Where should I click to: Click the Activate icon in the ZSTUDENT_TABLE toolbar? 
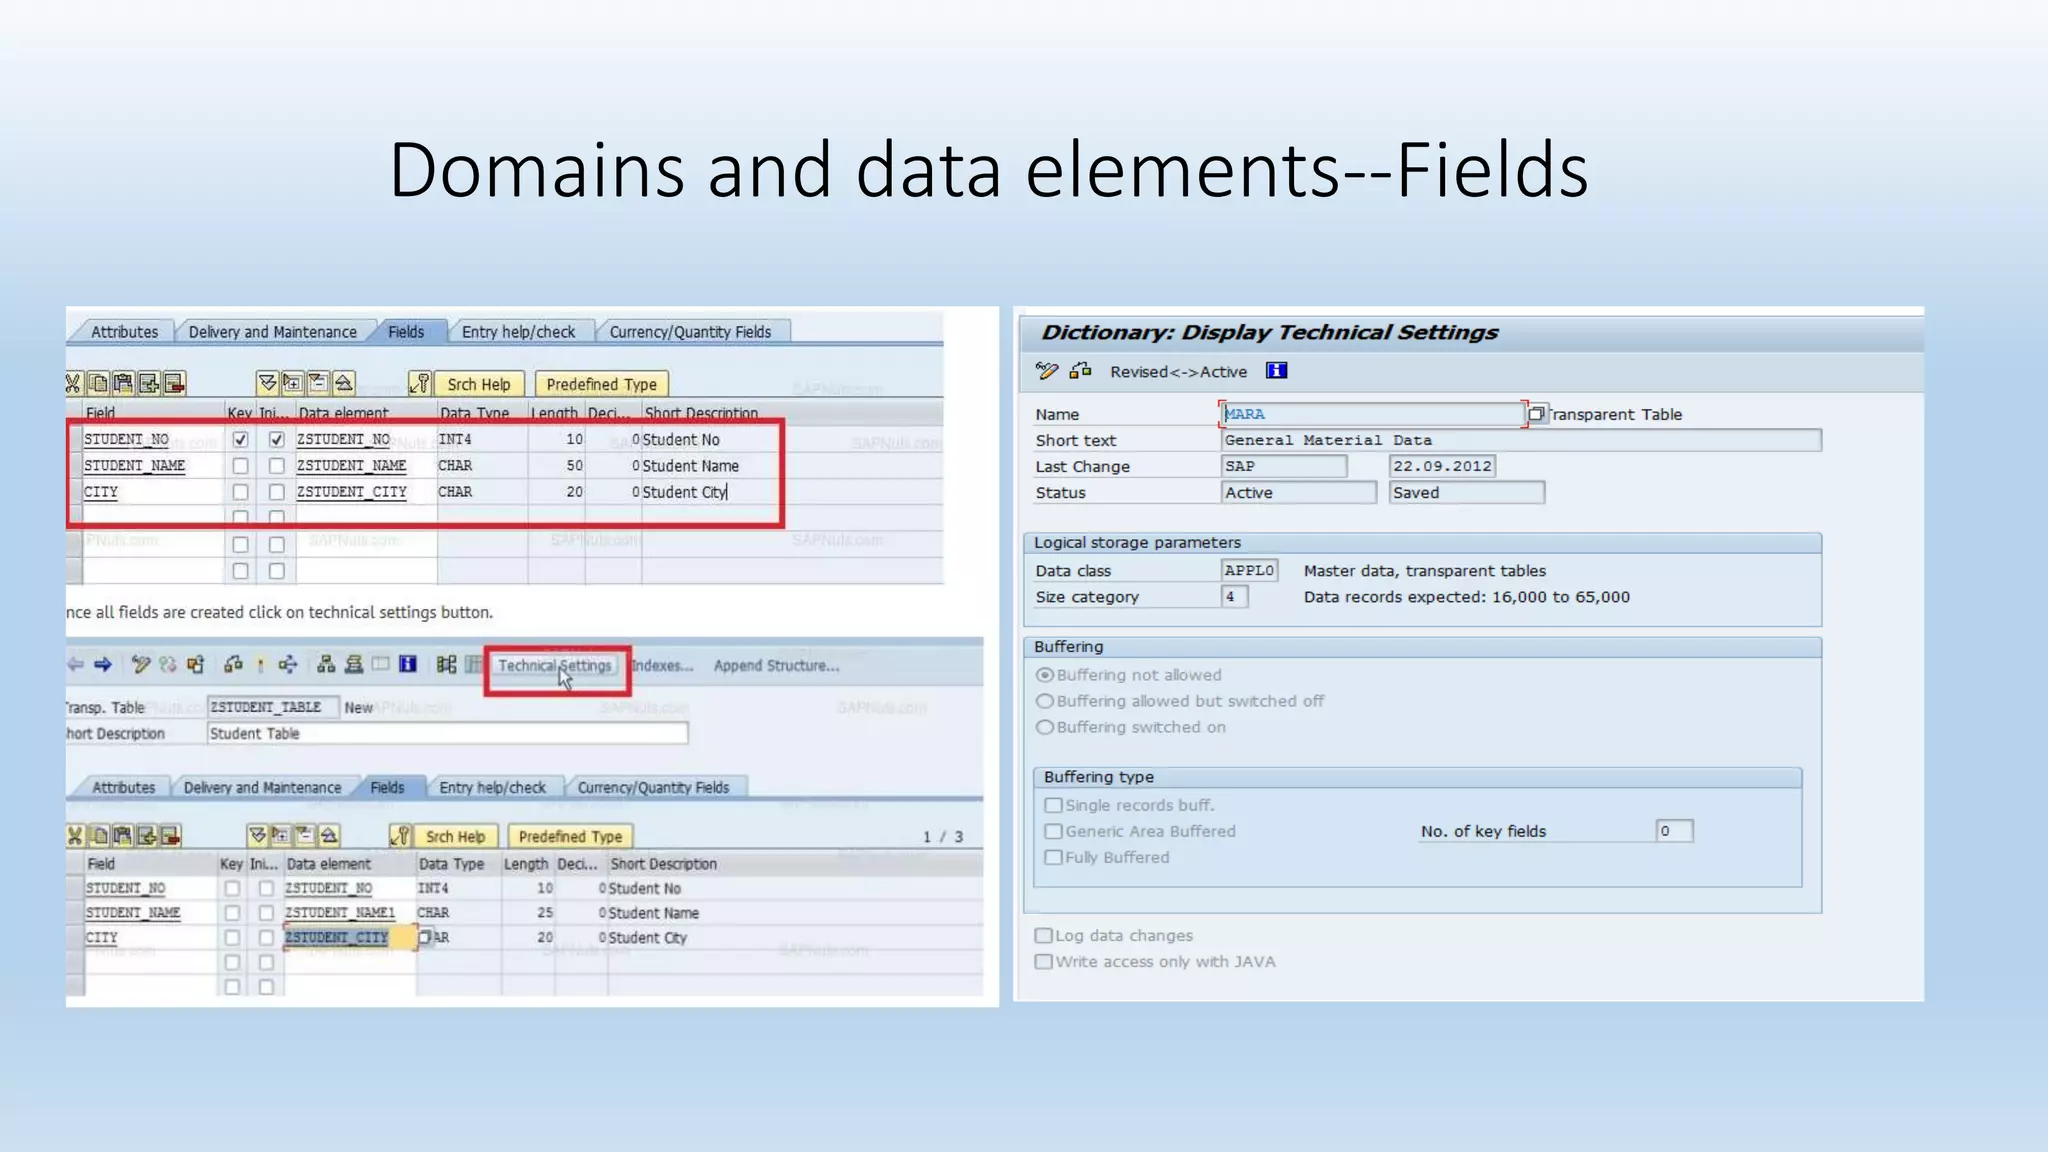tap(260, 664)
